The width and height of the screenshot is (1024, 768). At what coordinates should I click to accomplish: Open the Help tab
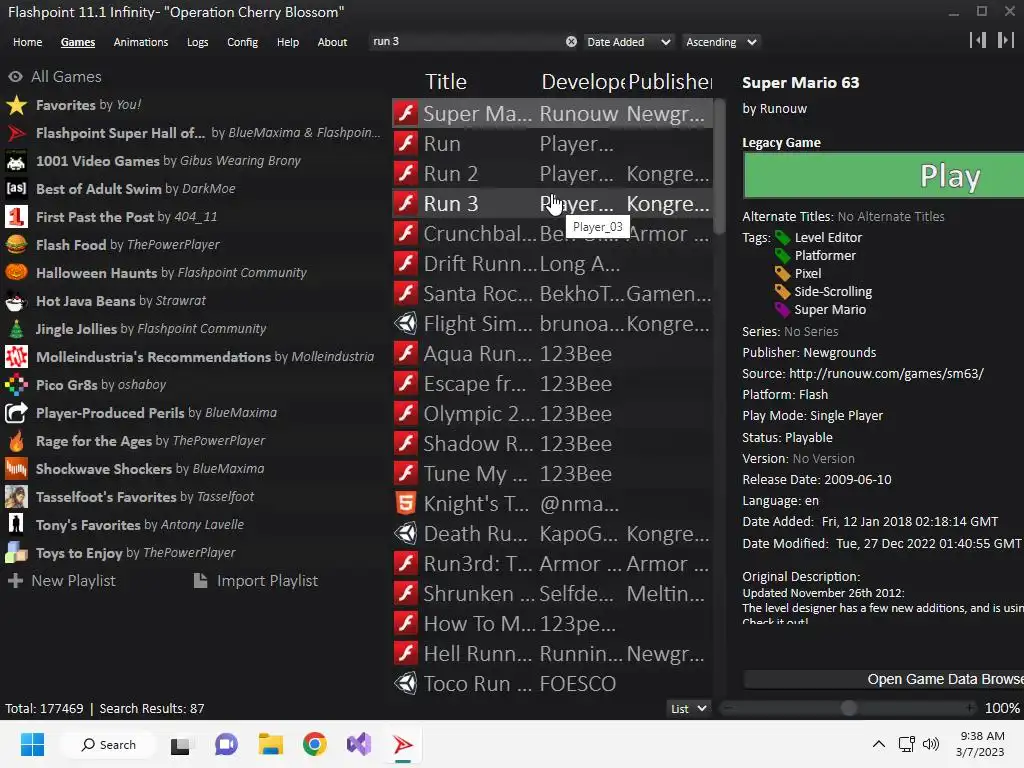click(287, 42)
